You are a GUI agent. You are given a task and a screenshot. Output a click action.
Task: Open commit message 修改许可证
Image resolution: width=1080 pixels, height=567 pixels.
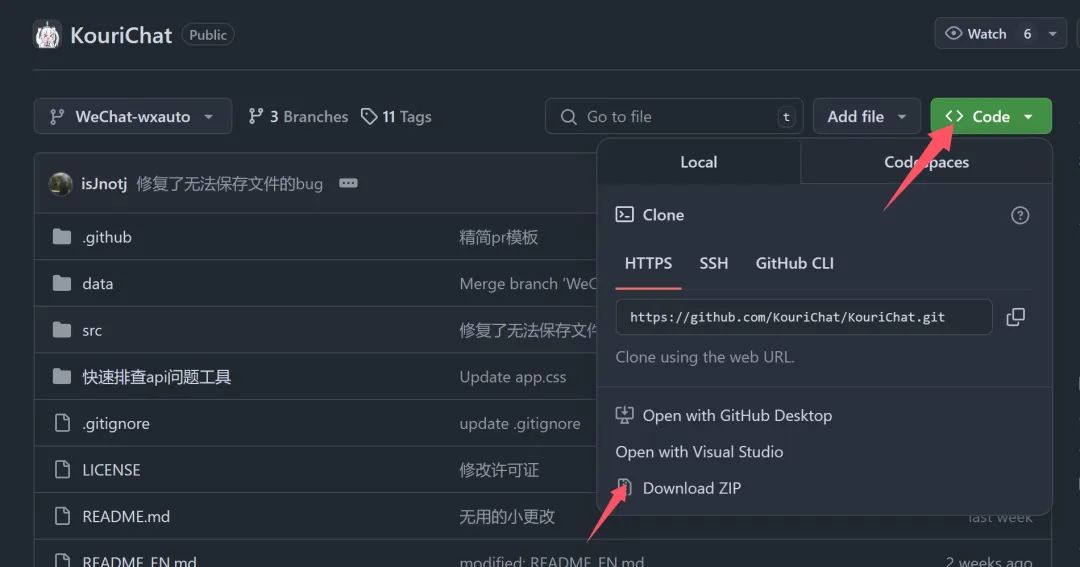pos(499,470)
